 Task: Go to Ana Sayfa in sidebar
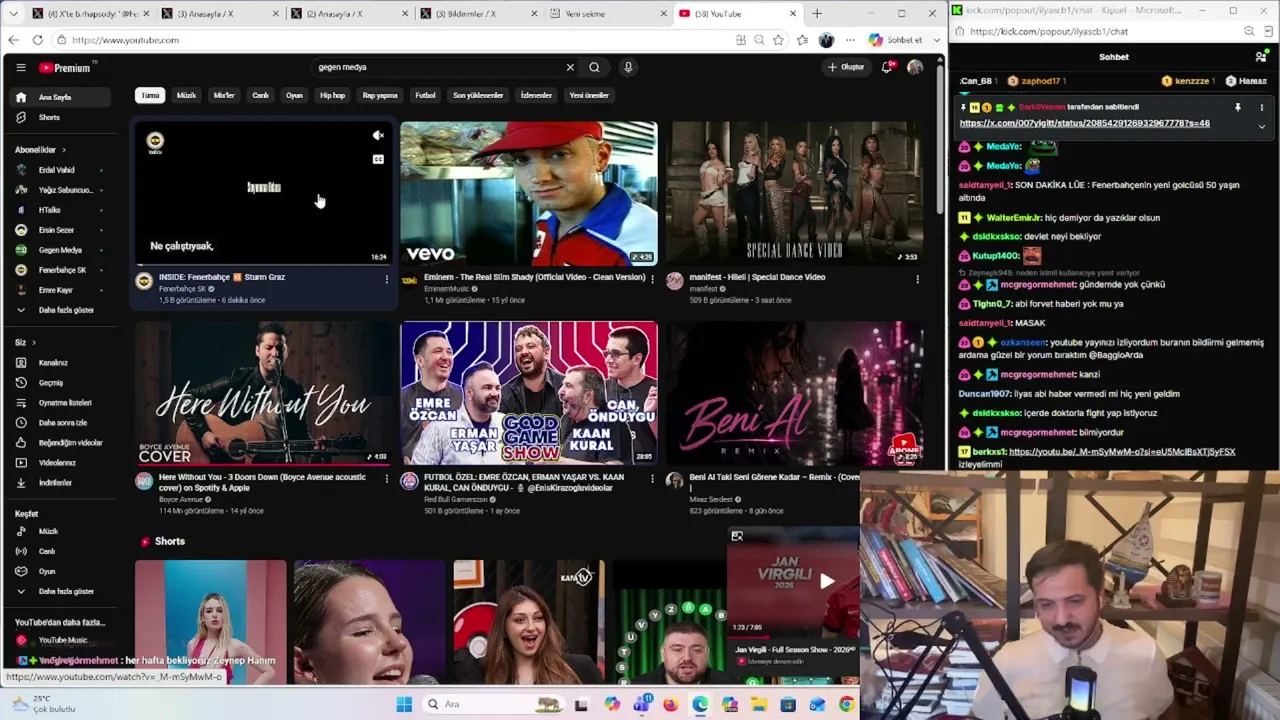coord(58,97)
